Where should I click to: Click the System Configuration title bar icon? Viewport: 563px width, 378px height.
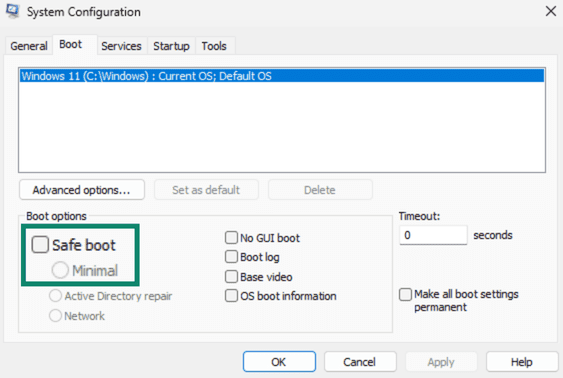pyautogui.click(x=13, y=11)
